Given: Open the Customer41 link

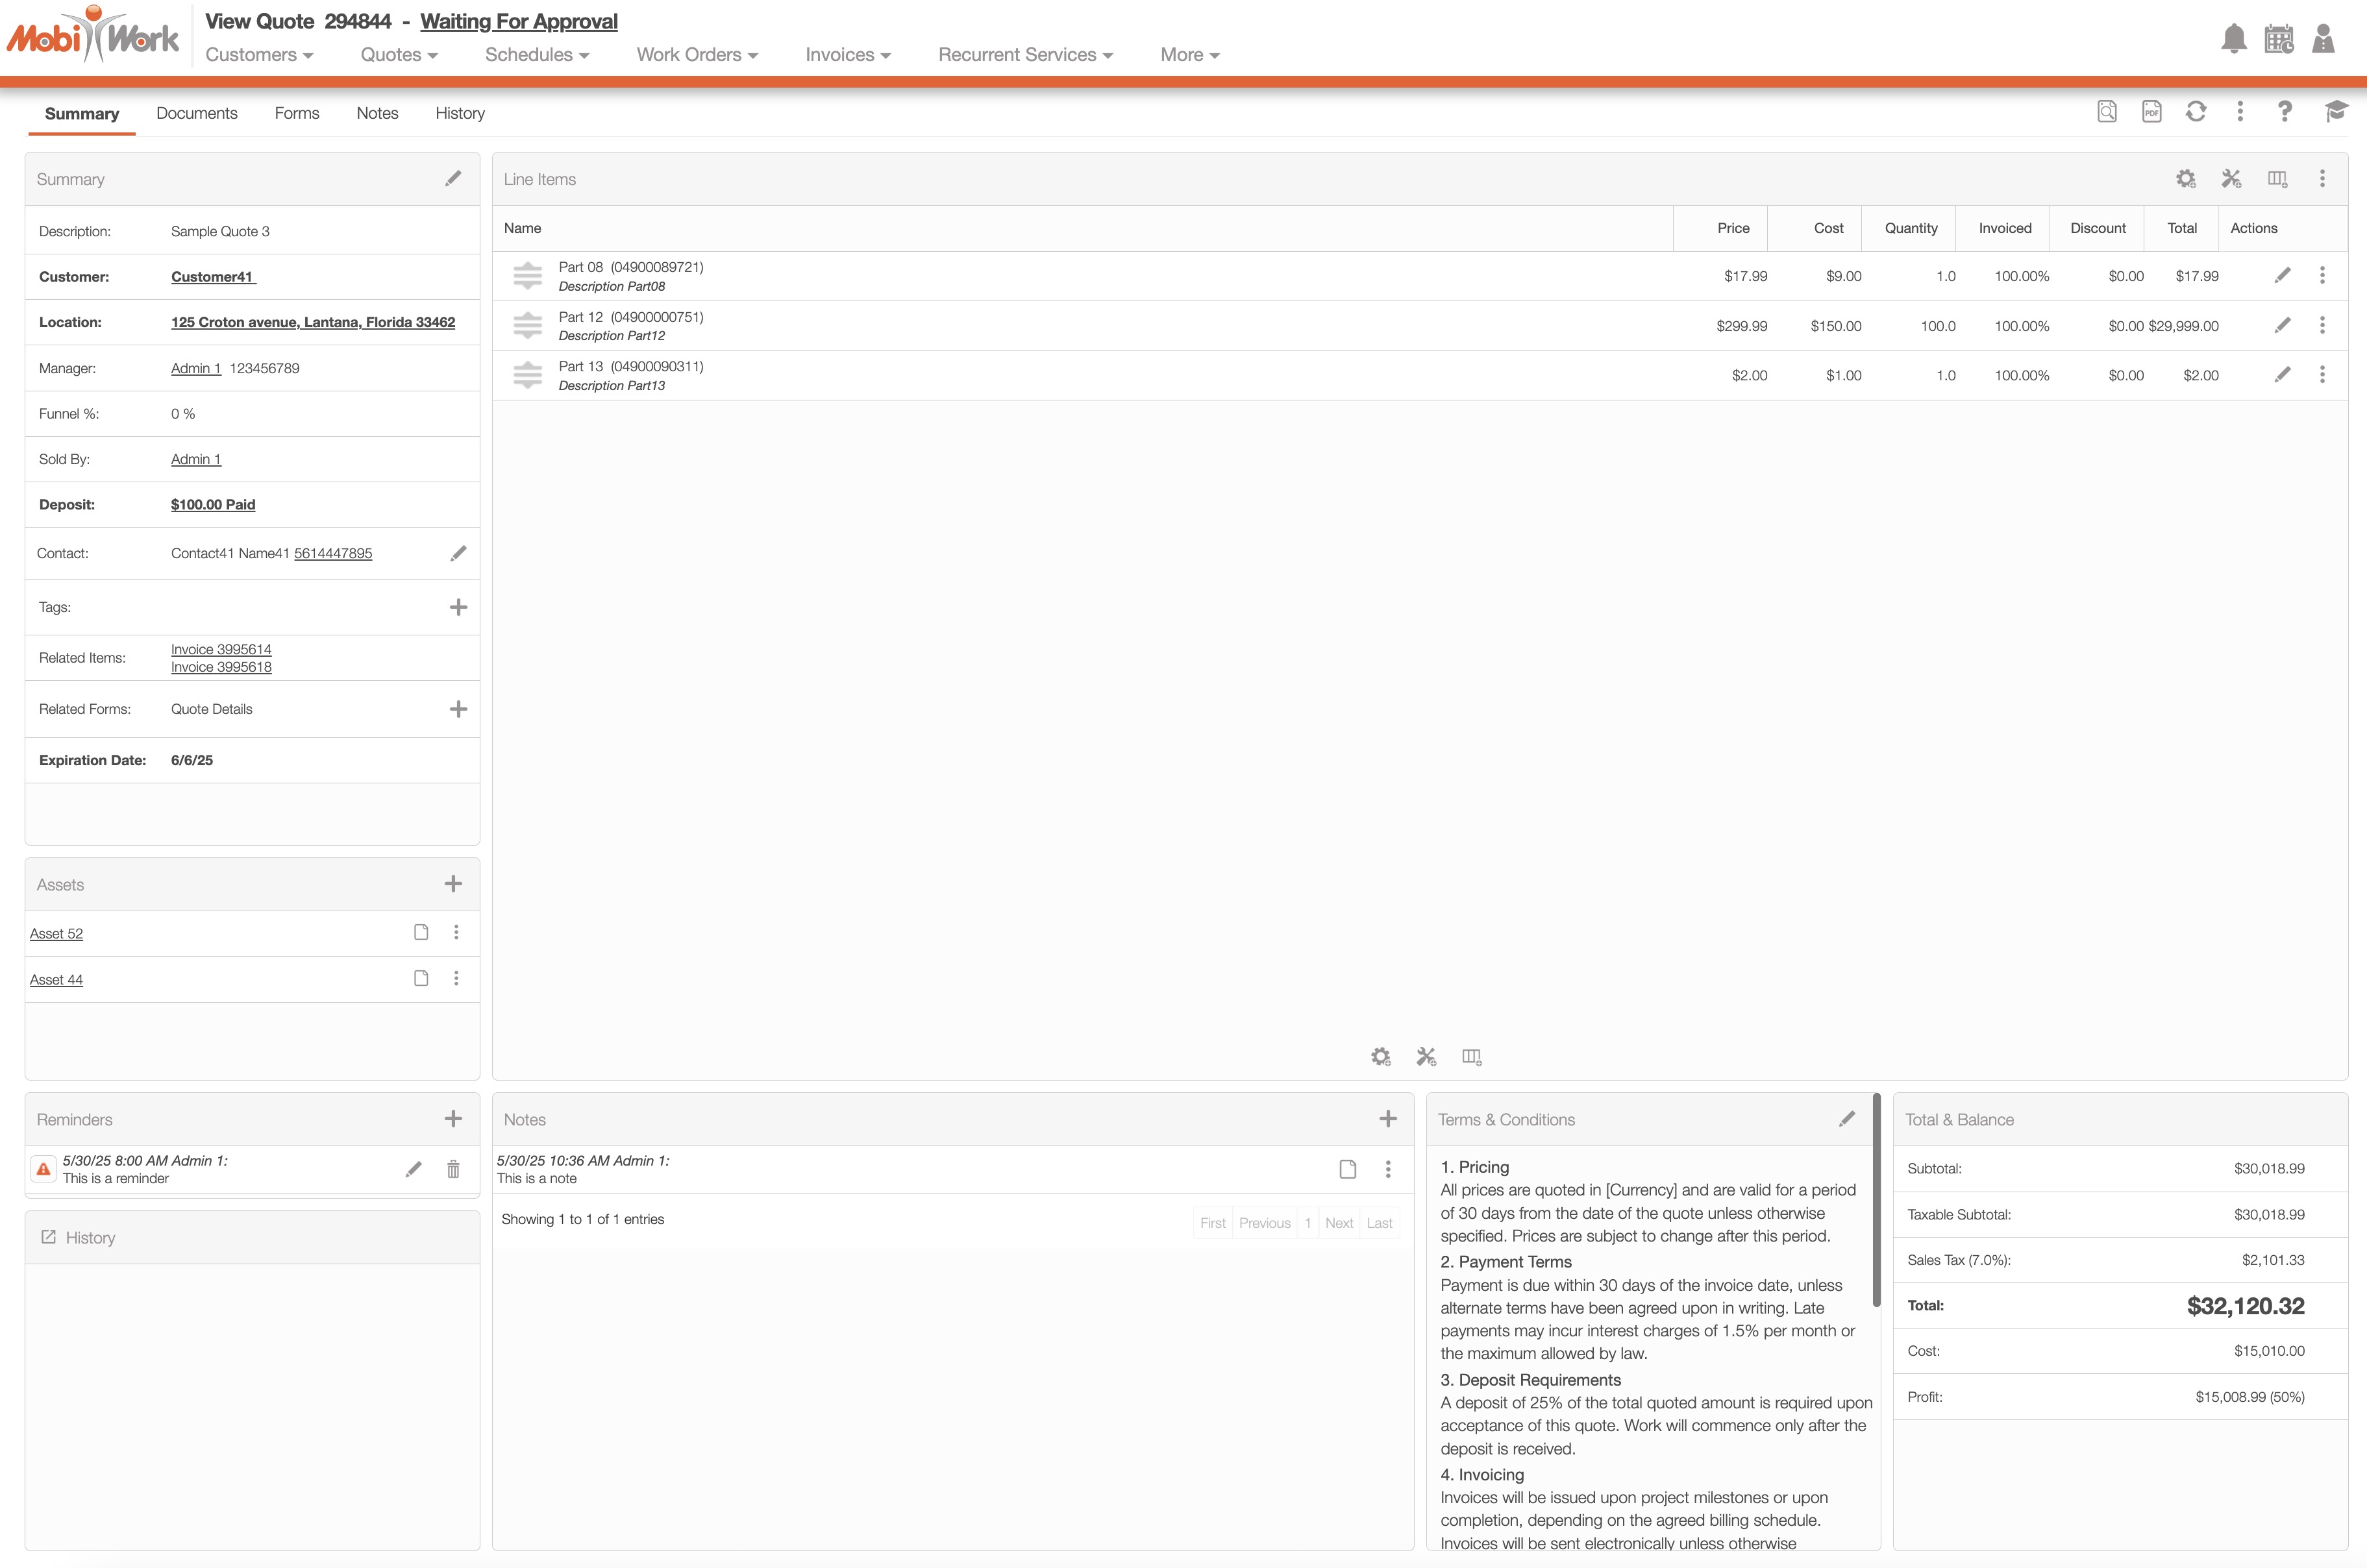Looking at the screenshot, I should coord(212,277).
